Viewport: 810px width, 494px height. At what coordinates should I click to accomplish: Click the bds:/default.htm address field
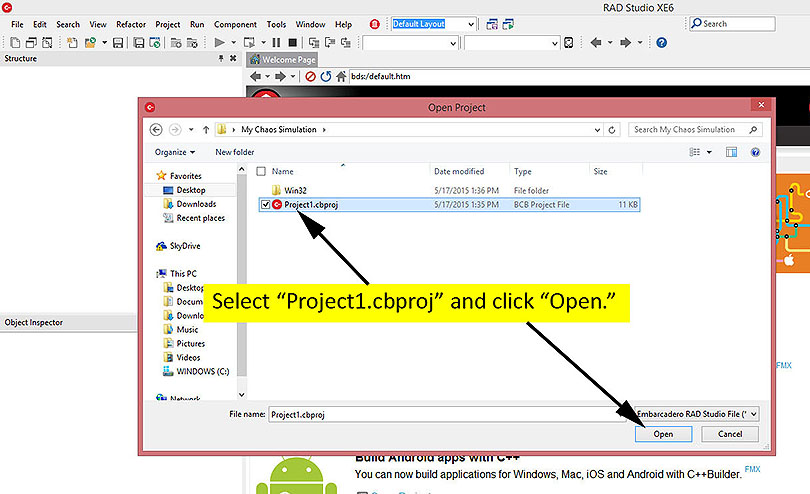click(579, 76)
